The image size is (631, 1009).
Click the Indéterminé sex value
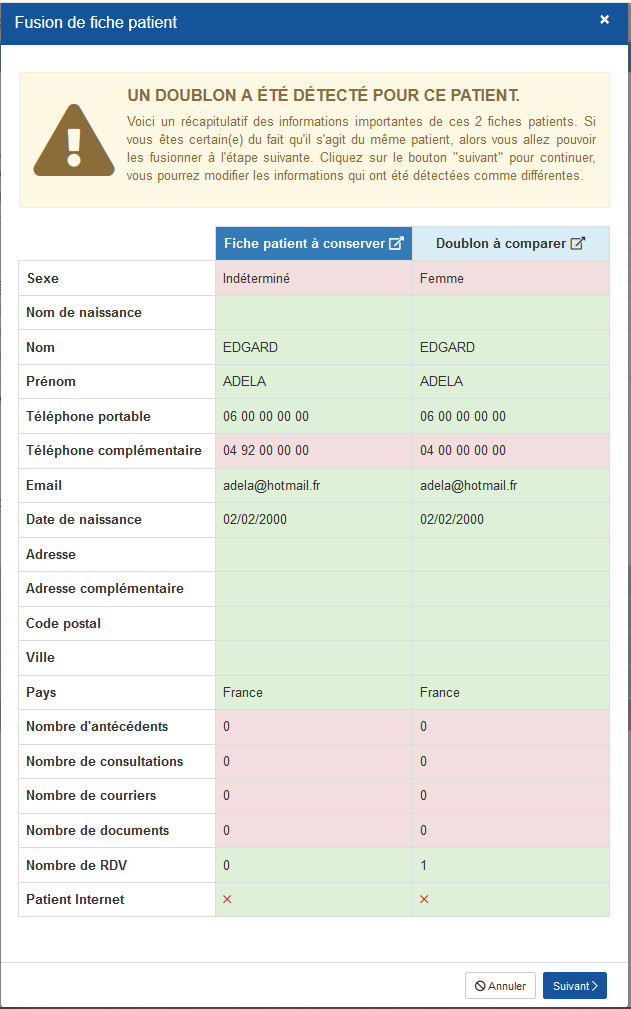(x=256, y=279)
